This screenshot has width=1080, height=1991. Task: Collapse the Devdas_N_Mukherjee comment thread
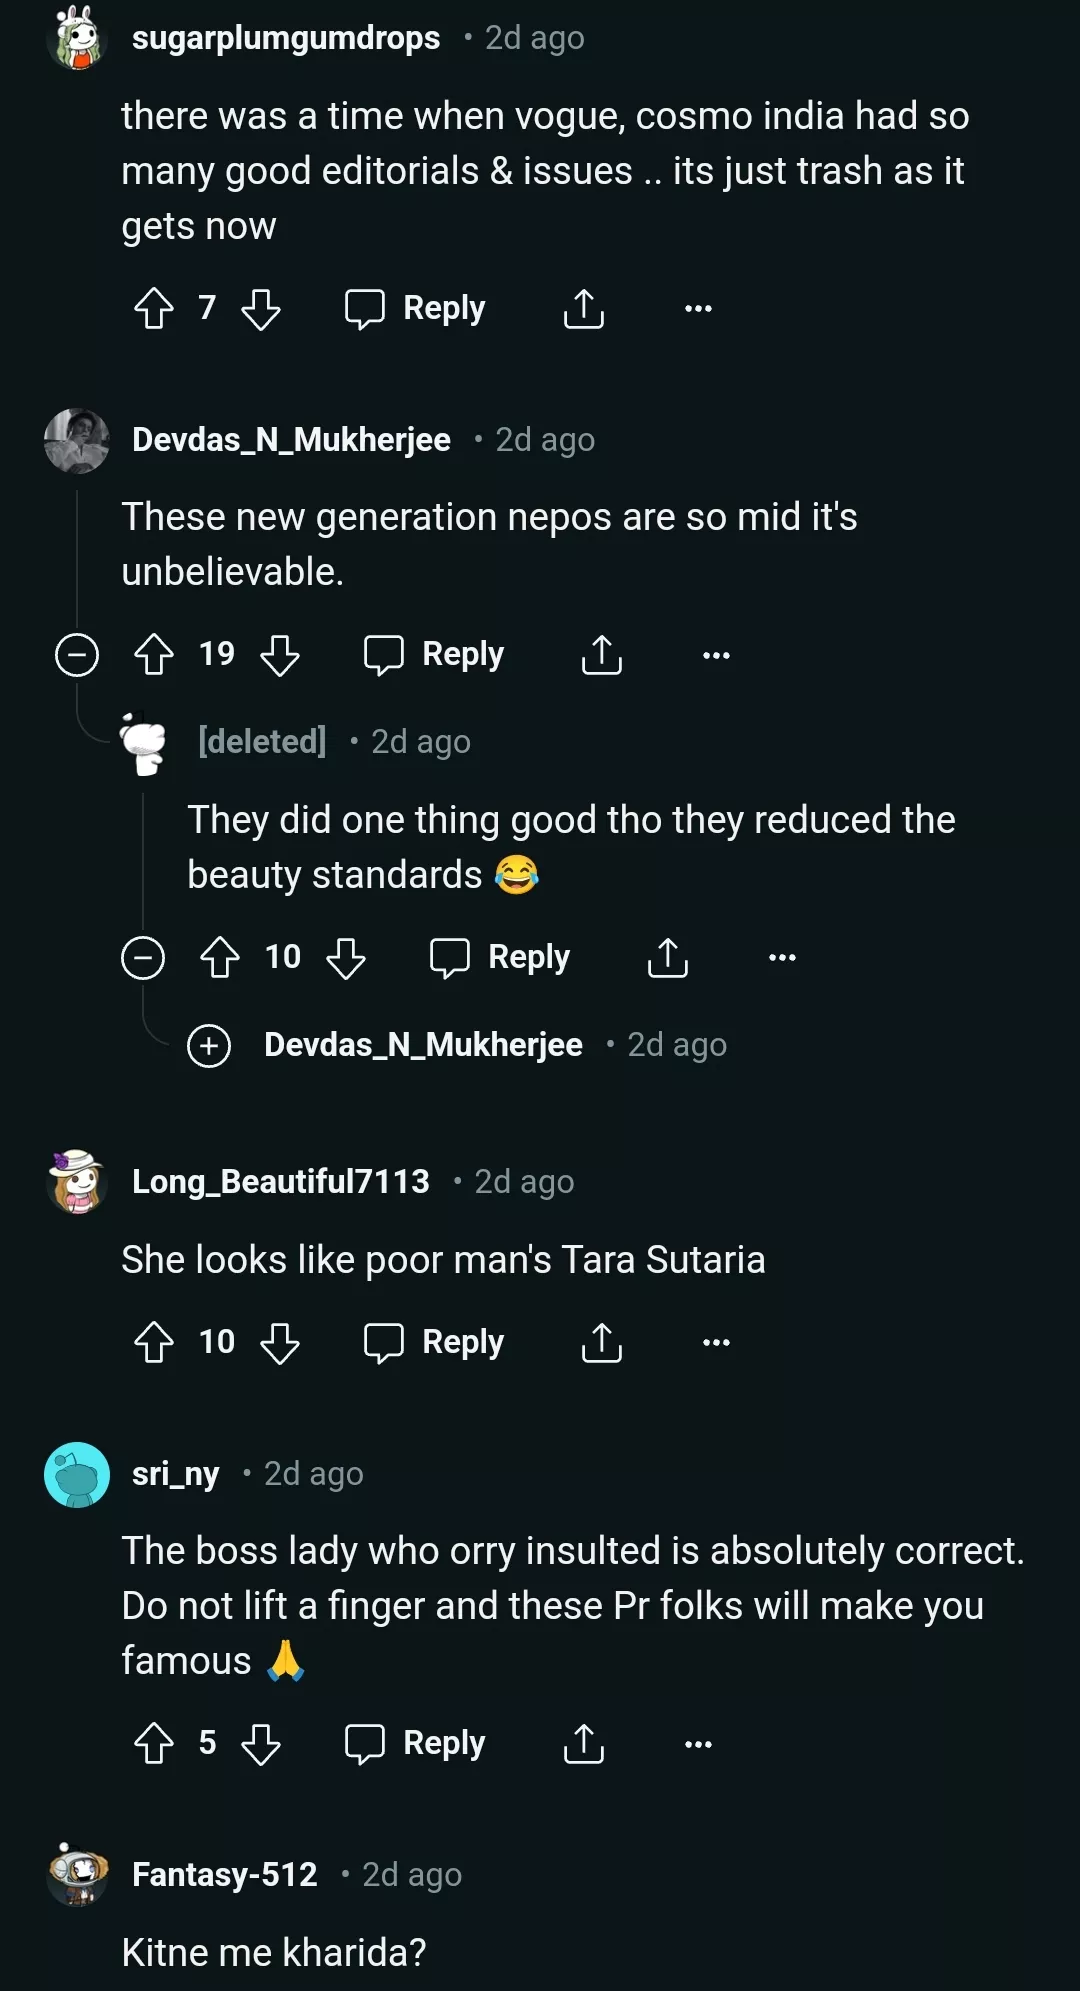point(77,655)
